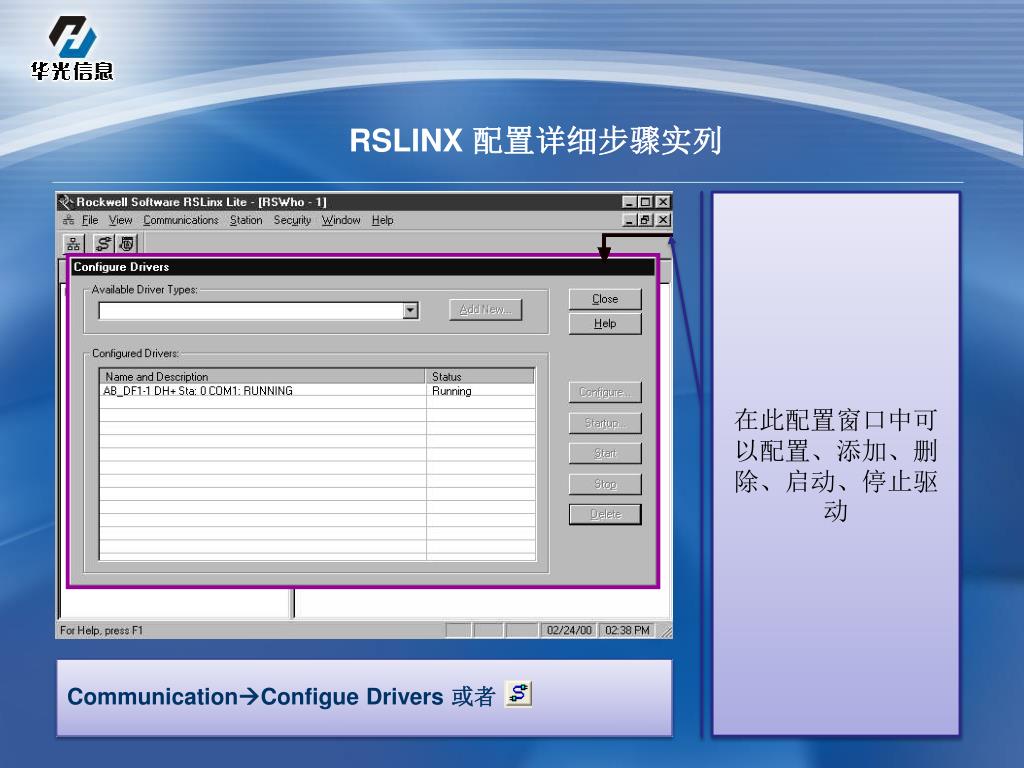Click the document icon left of File menu
This screenshot has height=768, width=1024.
[68, 220]
